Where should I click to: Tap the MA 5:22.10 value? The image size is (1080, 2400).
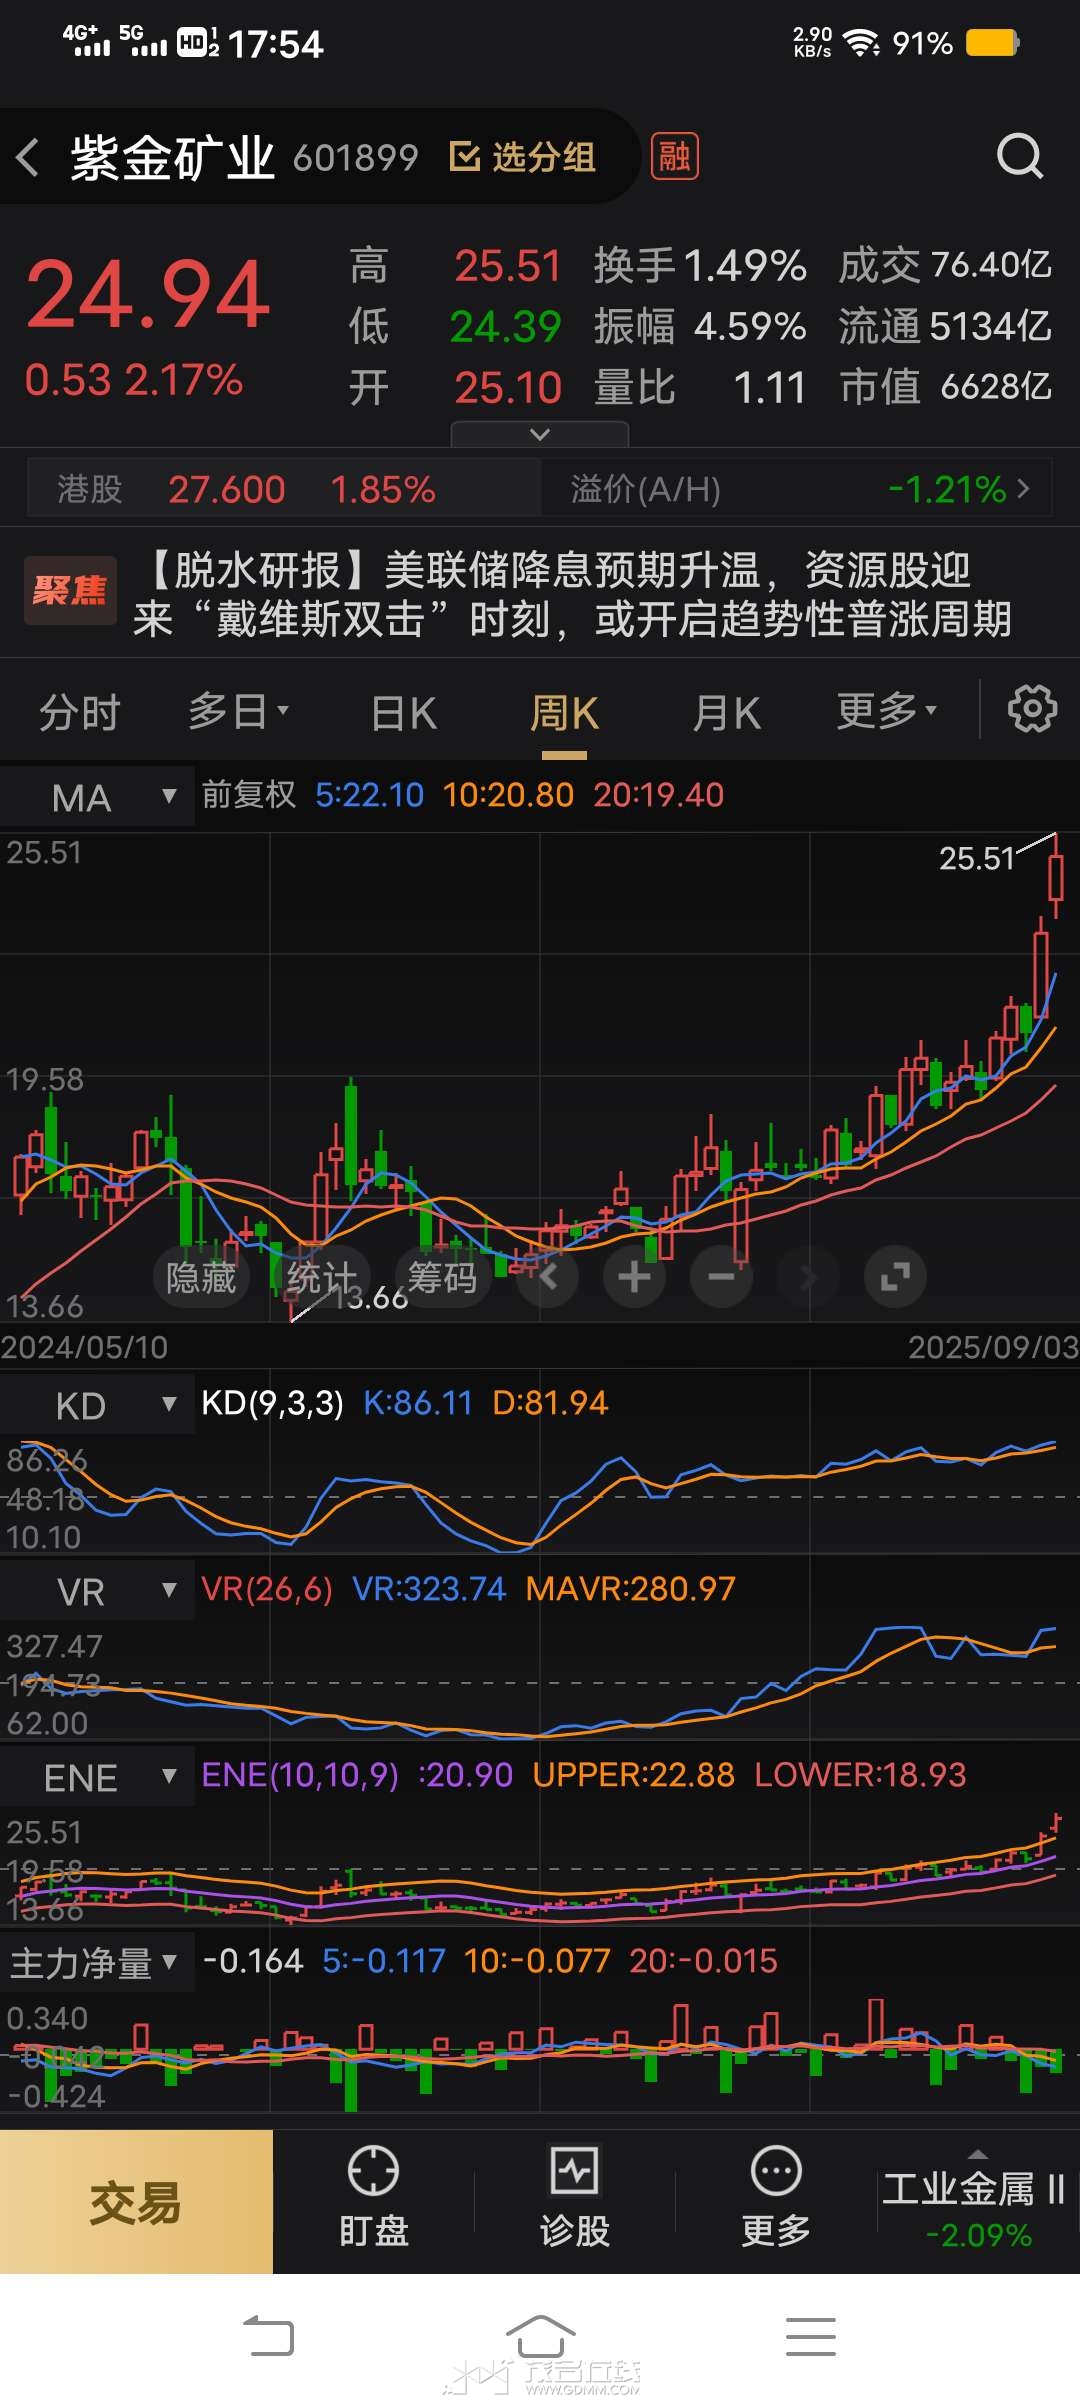click(370, 795)
